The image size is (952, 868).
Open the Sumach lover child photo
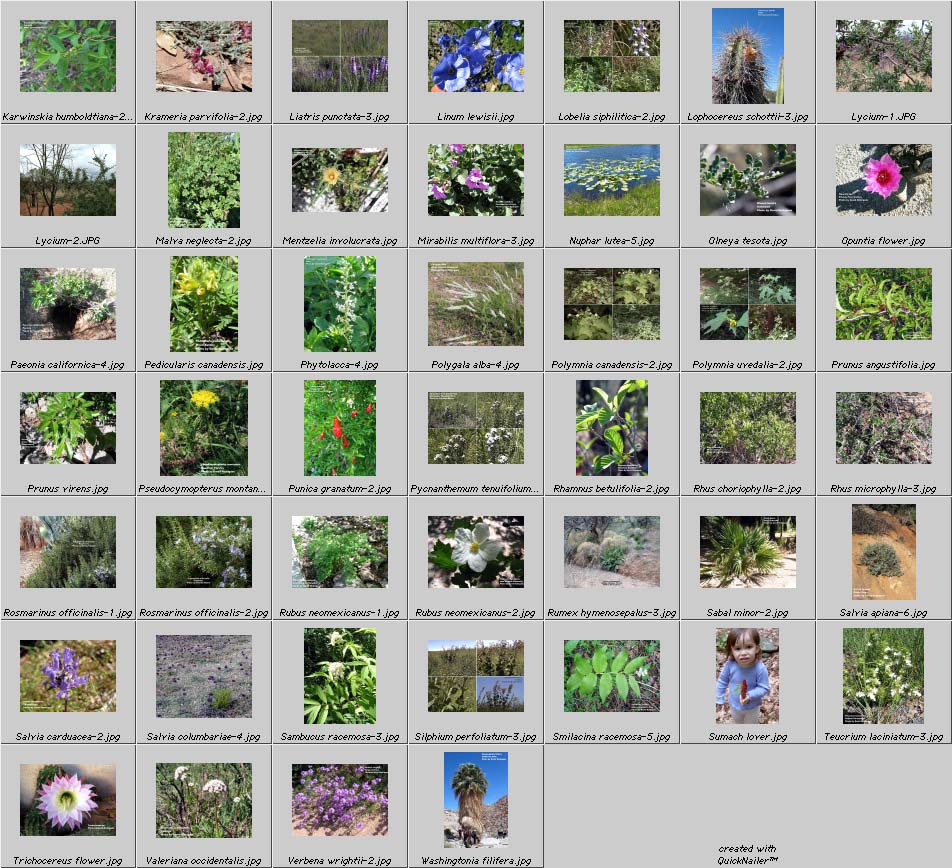(747, 676)
